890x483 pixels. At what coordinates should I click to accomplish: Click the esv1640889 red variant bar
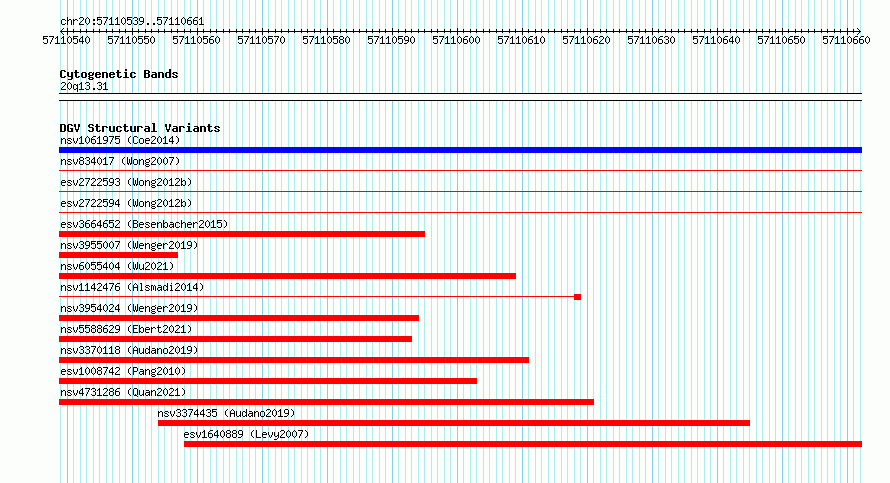[x=523, y=444]
